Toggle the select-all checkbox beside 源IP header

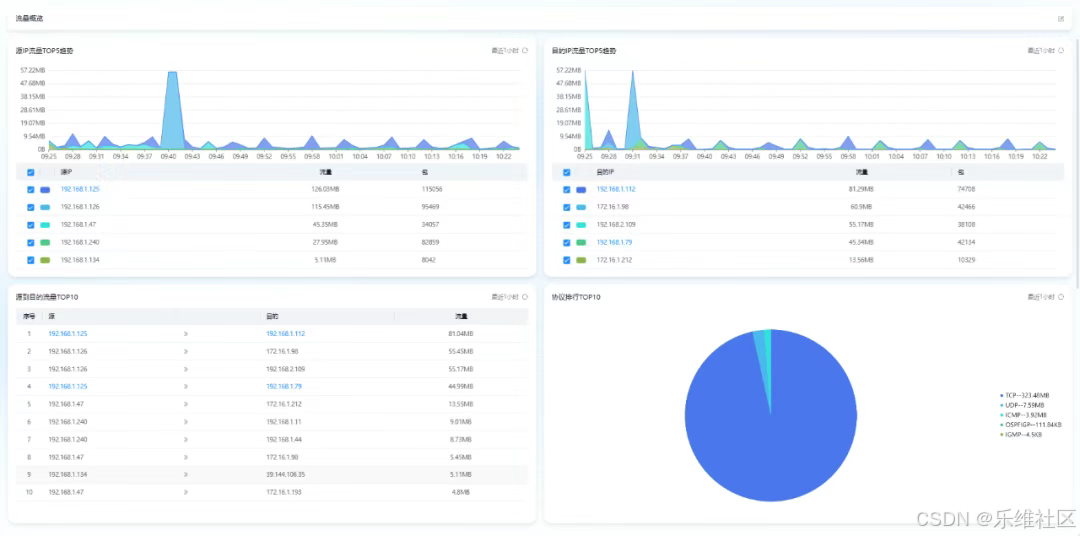pyautogui.click(x=30, y=172)
